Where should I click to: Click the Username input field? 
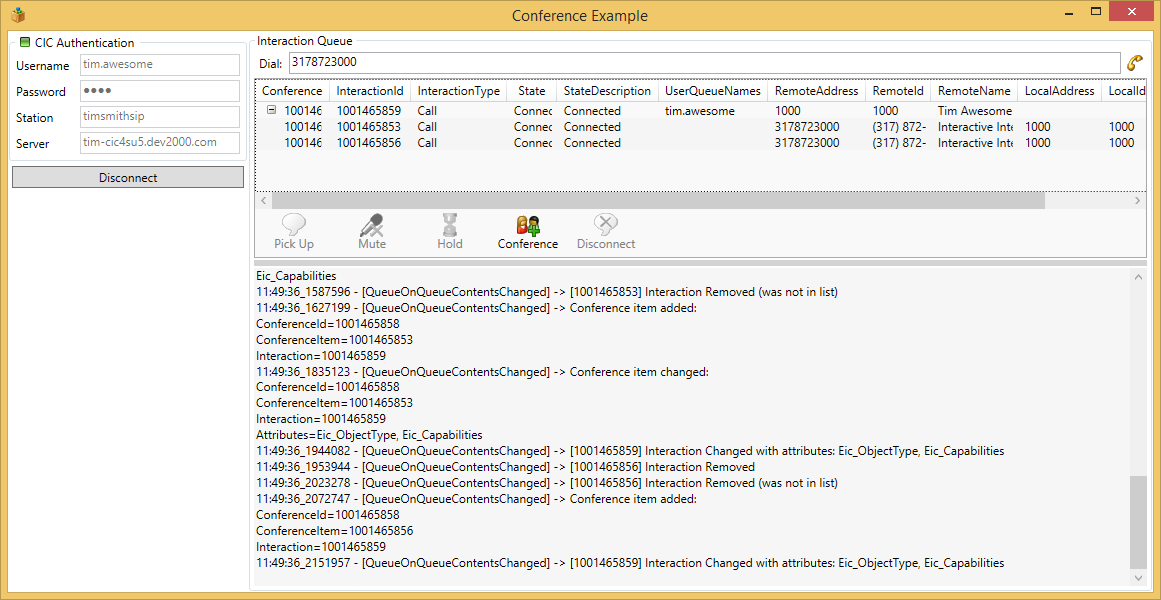coord(158,64)
